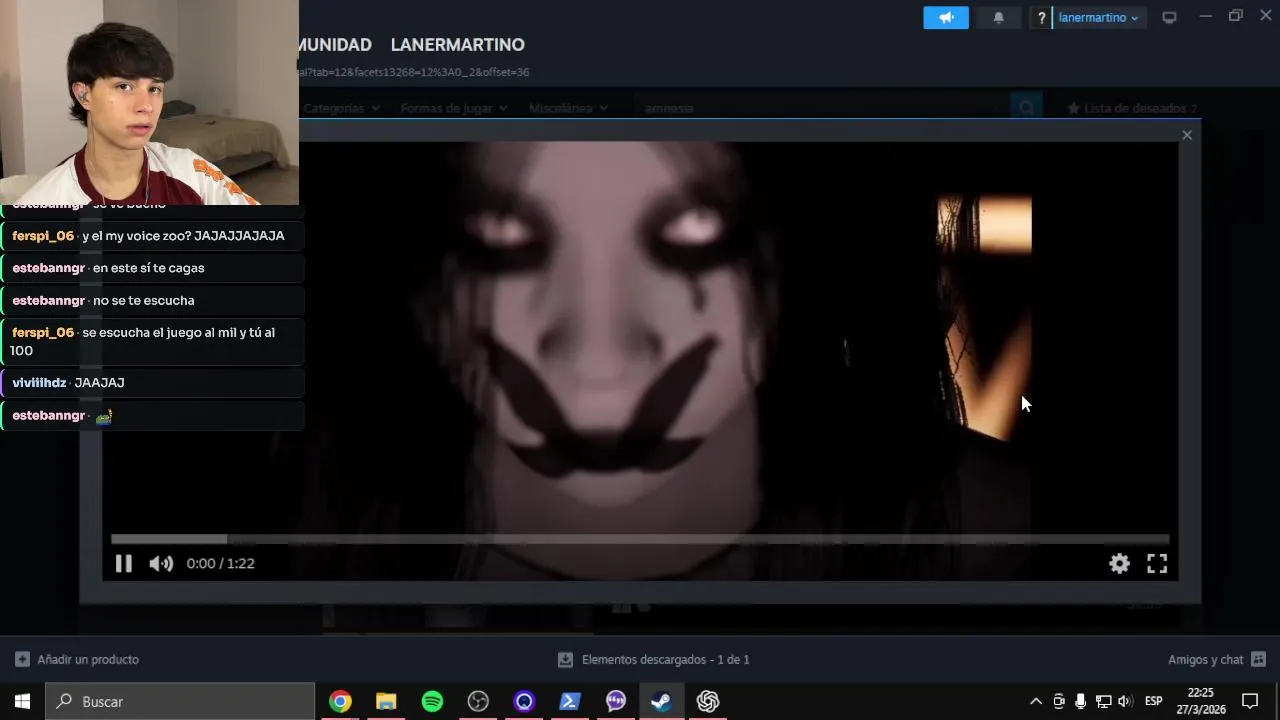
Task: Show hidden system tray icons
Action: point(1036,701)
